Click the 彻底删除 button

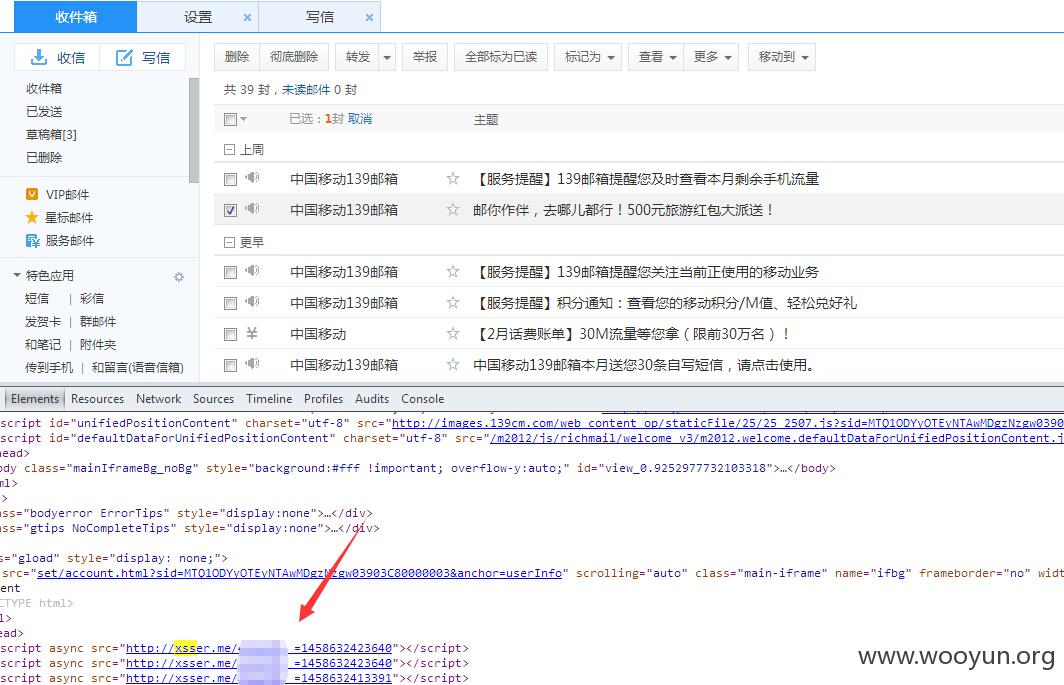(x=294, y=57)
